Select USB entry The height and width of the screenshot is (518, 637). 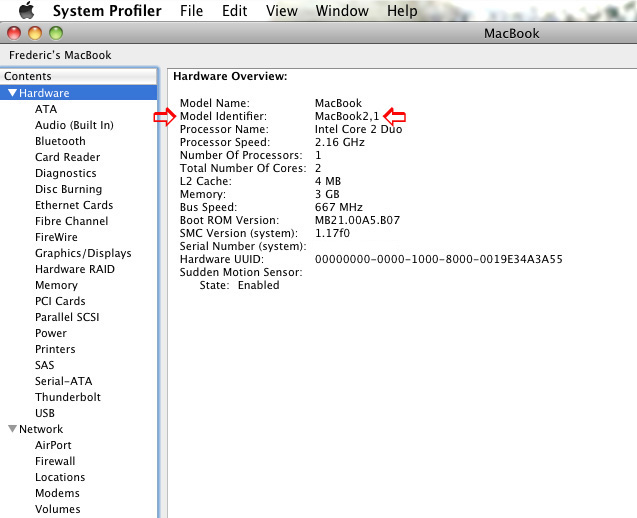45,413
